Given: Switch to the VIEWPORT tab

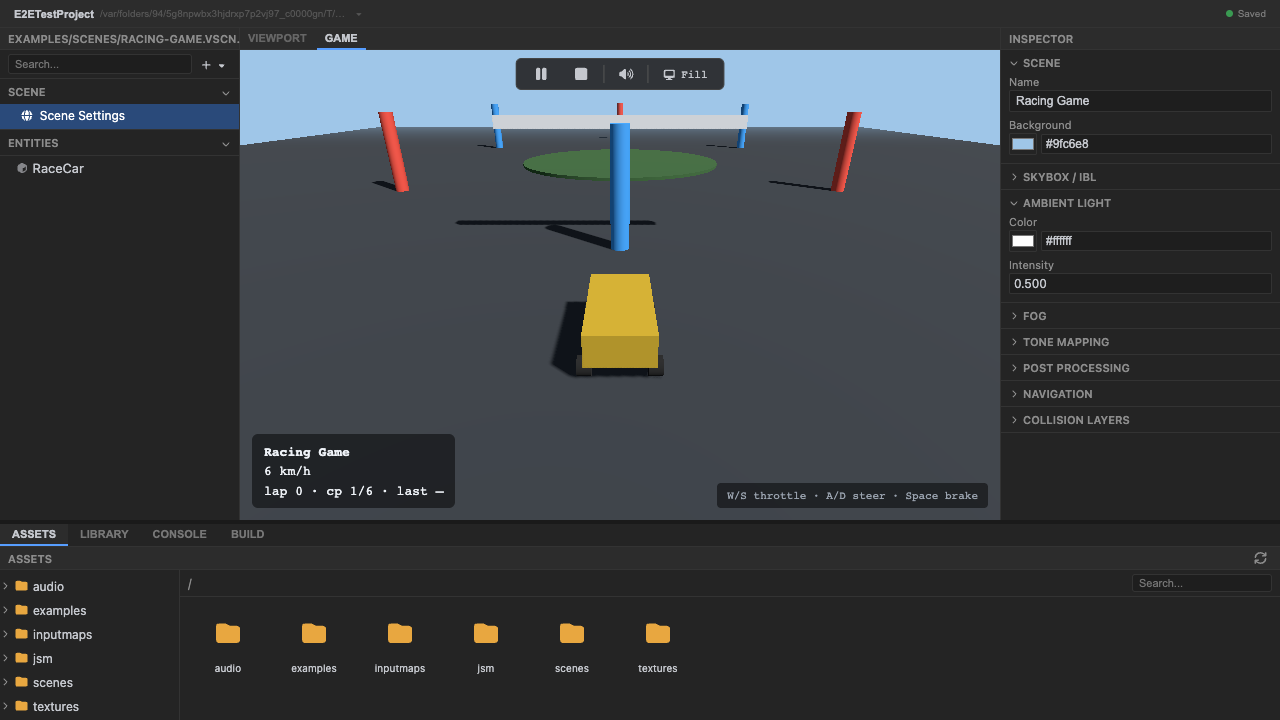Looking at the screenshot, I should 277,38.
